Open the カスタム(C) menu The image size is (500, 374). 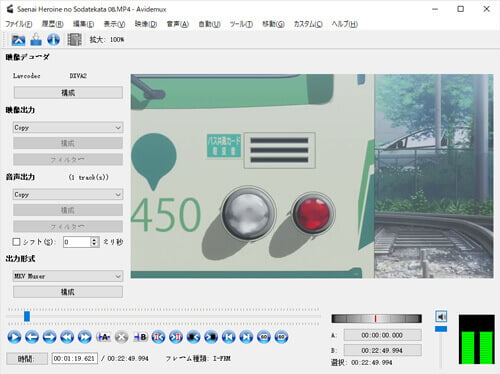[308, 24]
